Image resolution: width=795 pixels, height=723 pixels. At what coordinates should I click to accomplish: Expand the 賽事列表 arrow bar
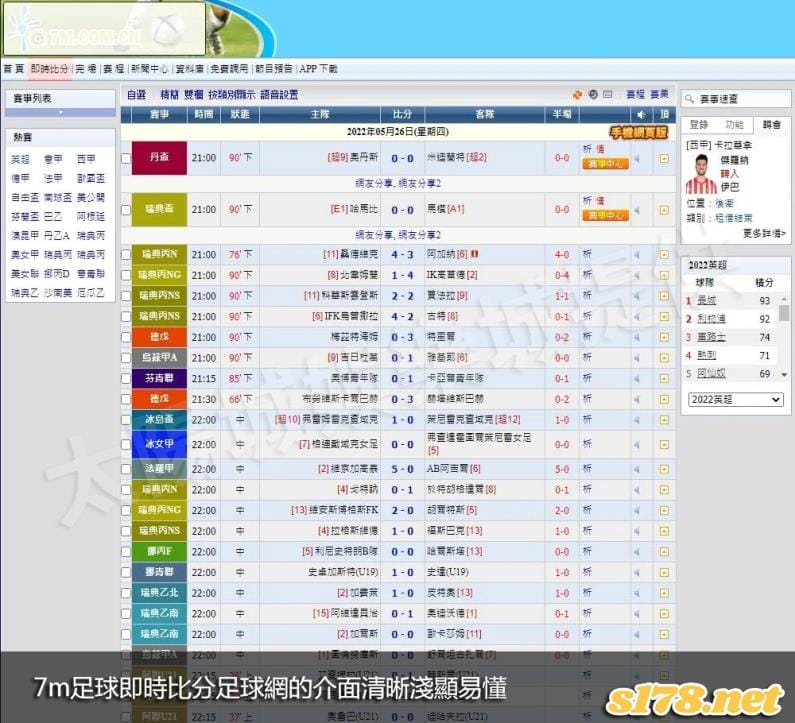(60, 113)
